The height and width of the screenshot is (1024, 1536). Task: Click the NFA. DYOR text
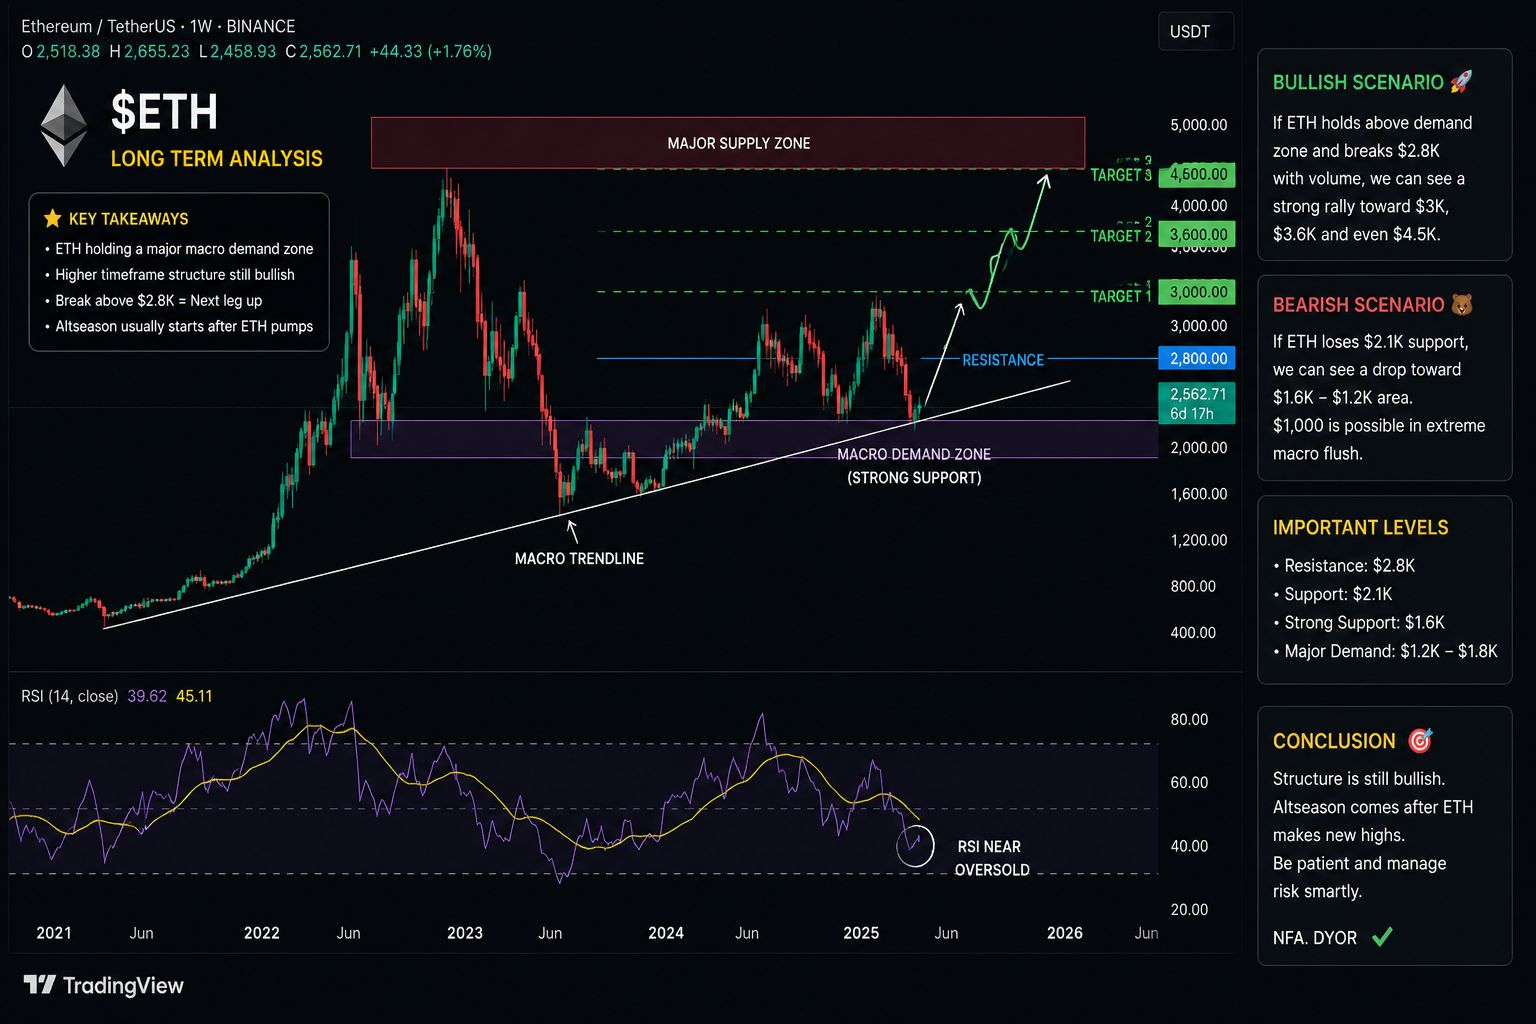[1315, 938]
